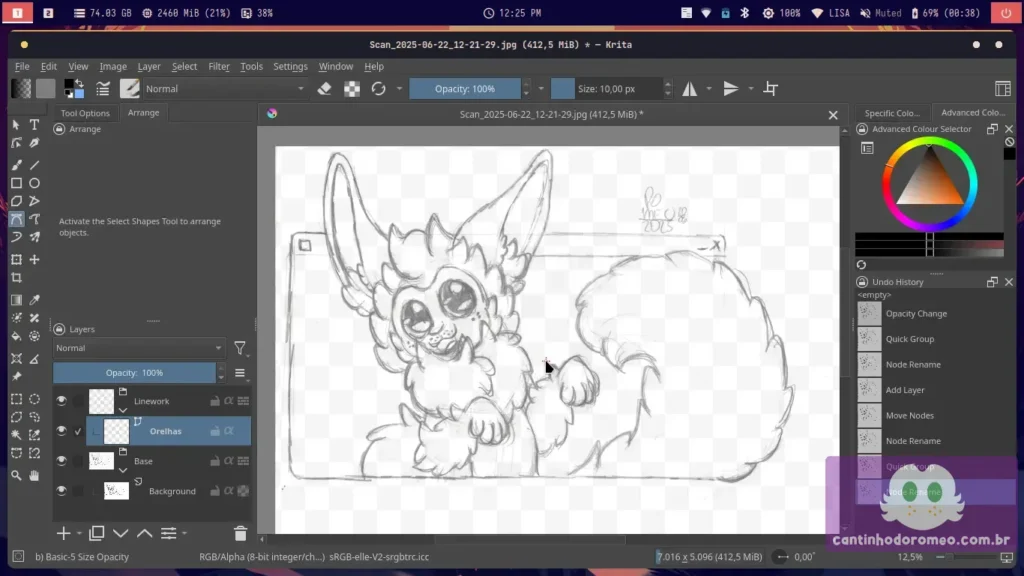The image size is (1024, 576).
Task: Select the Rectangular Selection tool
Action: click(16, 399)
